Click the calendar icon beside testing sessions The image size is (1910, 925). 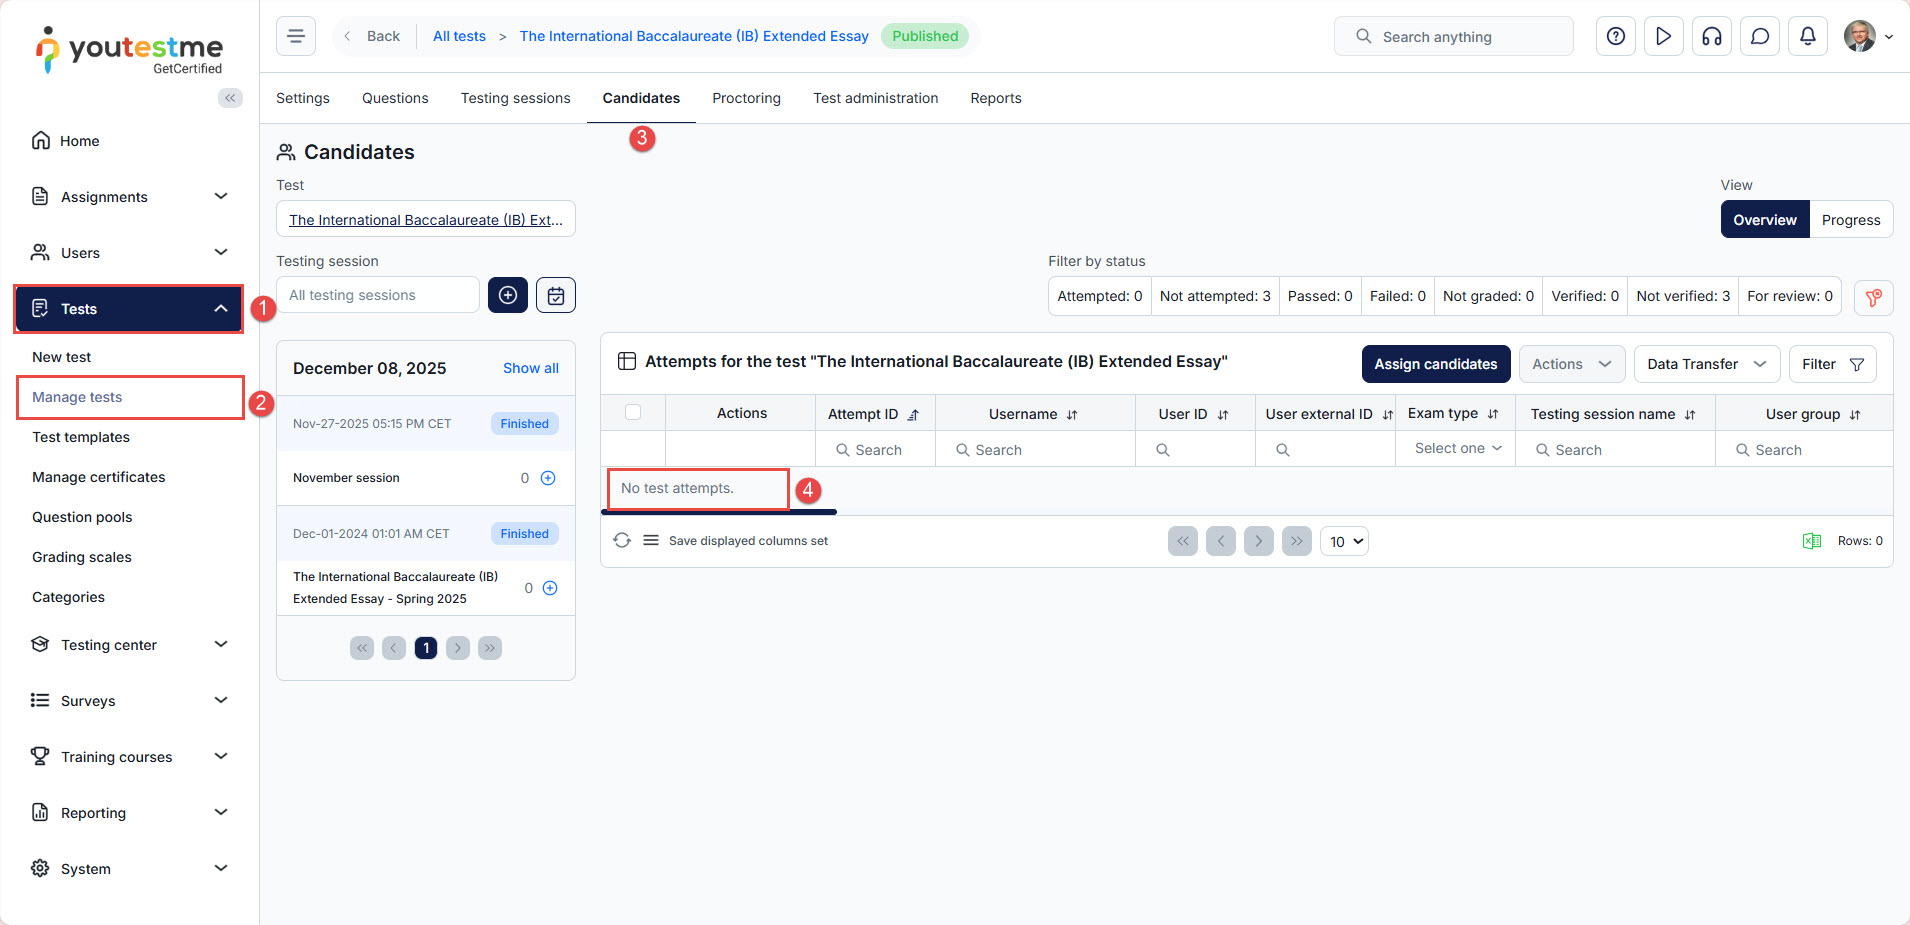point(555,295)
